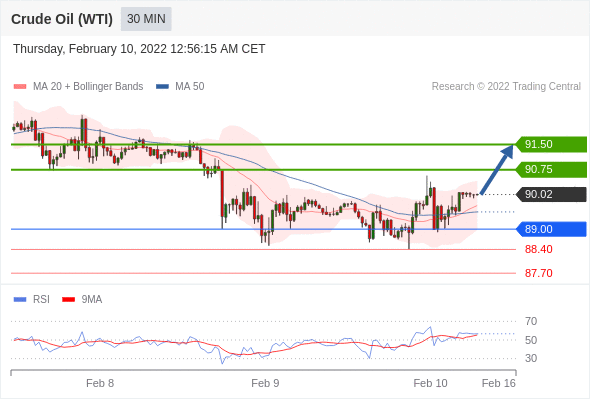Click the red 9MA legend swatch
Screen dimensions: 590x400
click(68, 300)
